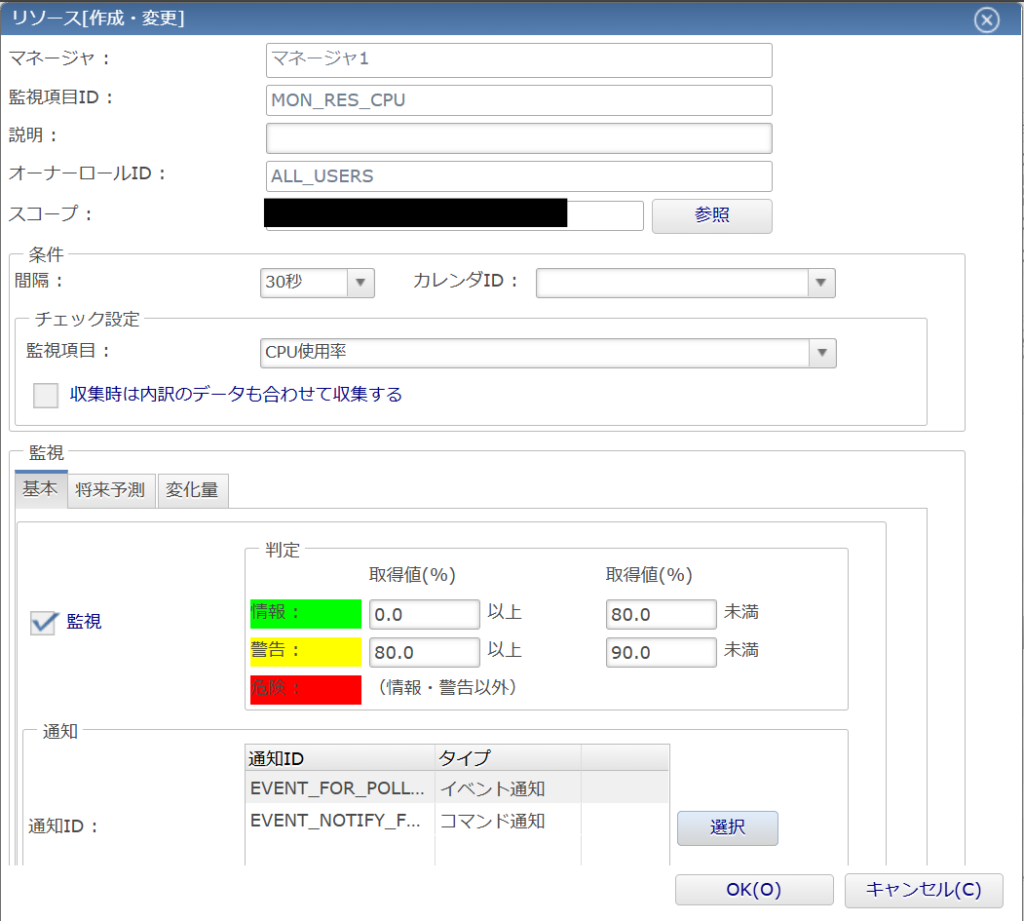1024x921 pixels.
Task: Select the EVENT_FOR_POLL notification row
Action: pyautogui.click(x=340, y=790)
